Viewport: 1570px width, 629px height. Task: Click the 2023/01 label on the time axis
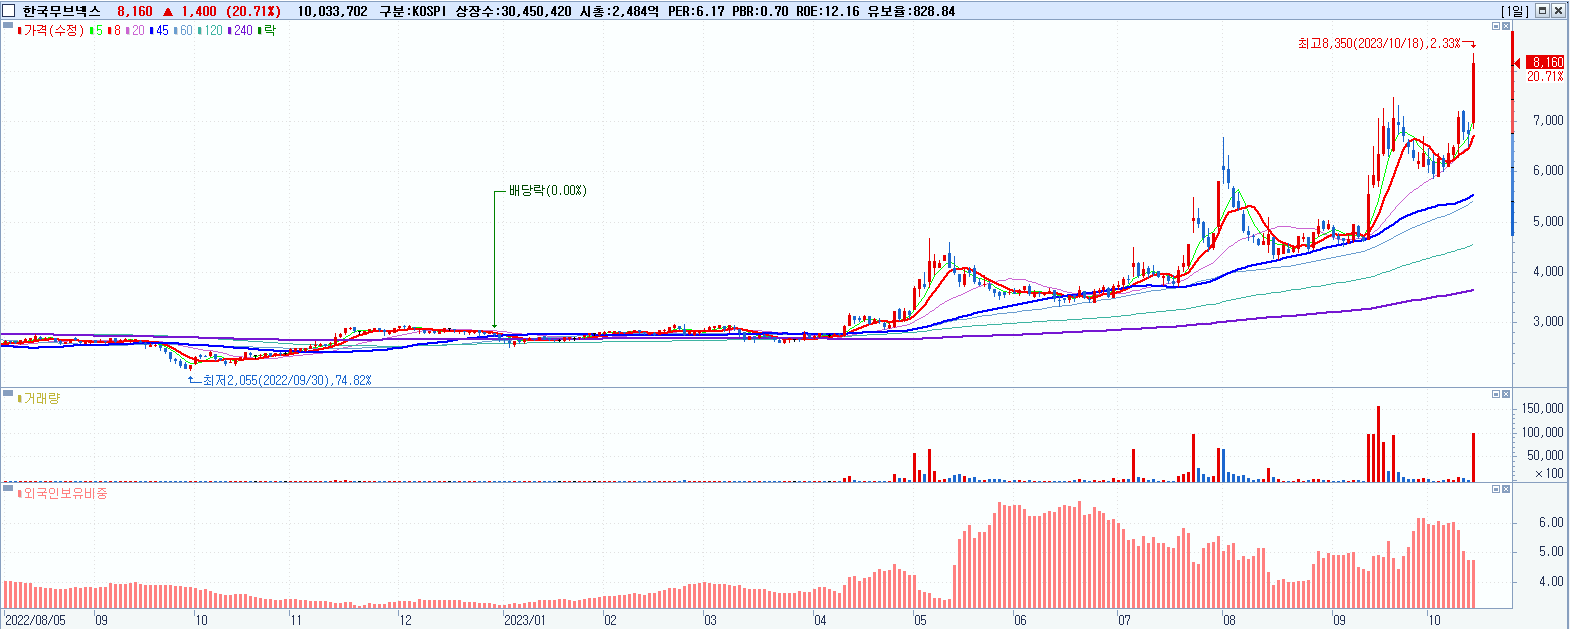point(525,620)
